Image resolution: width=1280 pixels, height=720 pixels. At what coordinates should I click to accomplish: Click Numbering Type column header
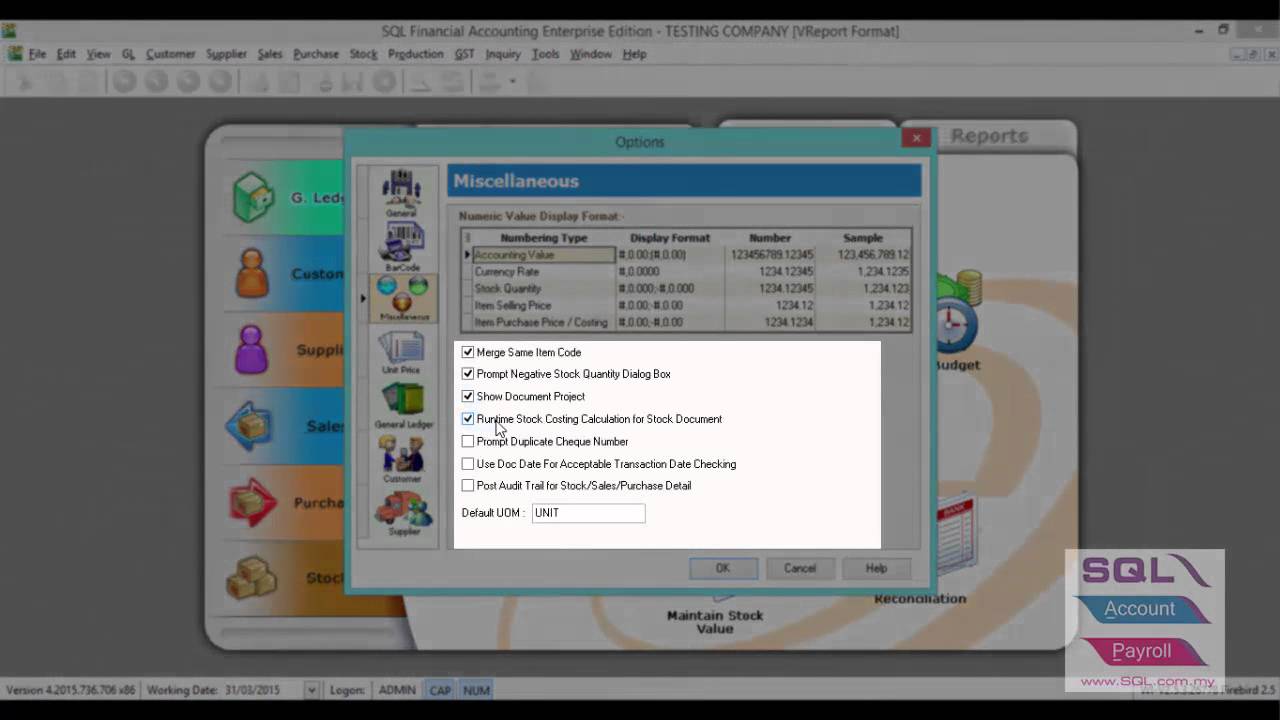(543, 238)
